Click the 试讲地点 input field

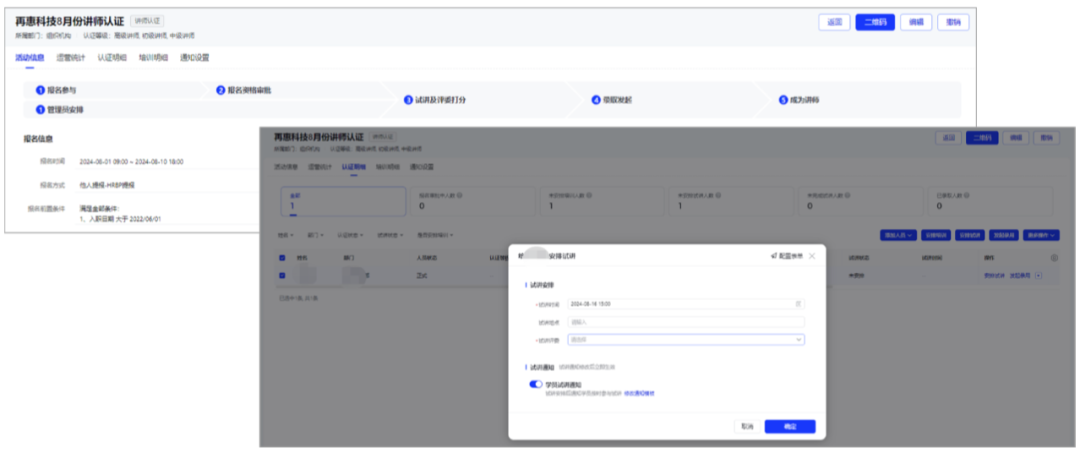tap(686, 322)
